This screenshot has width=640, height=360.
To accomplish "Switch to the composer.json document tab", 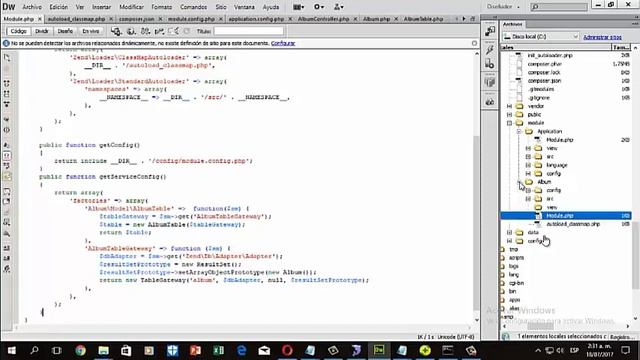I will coord(137,19).
